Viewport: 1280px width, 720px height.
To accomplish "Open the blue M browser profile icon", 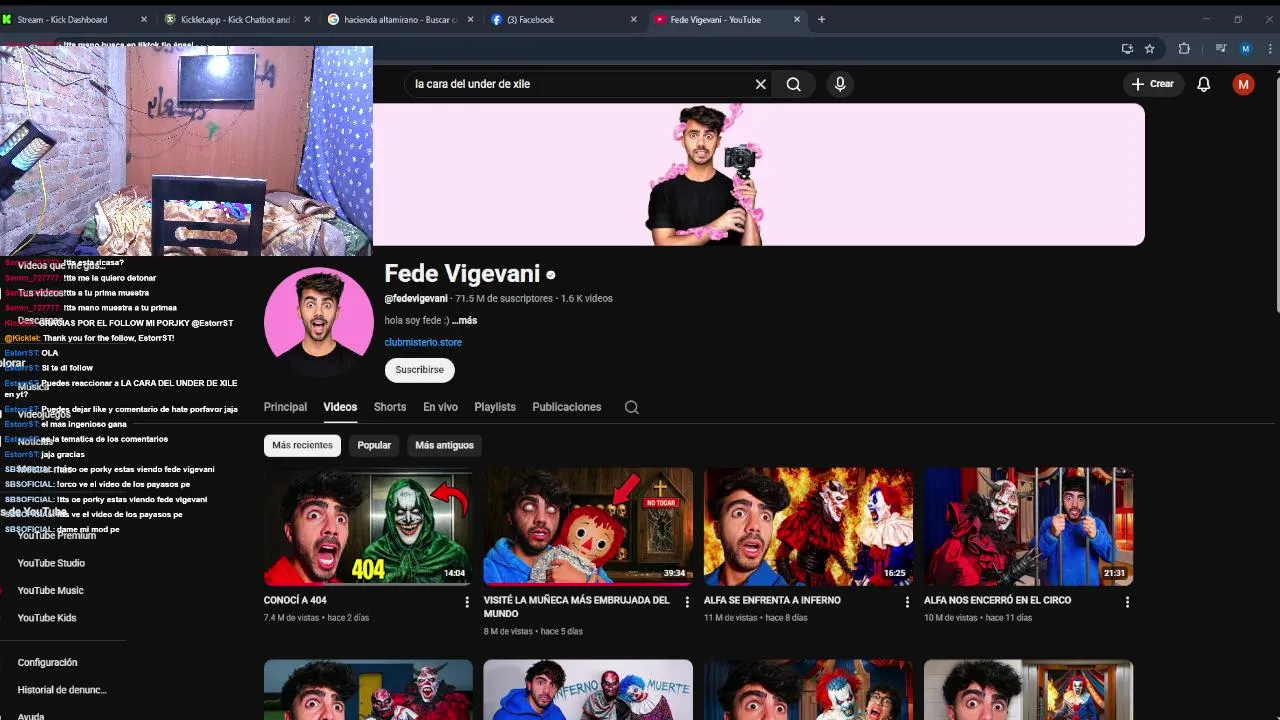I will click(x=1245, y=48).
